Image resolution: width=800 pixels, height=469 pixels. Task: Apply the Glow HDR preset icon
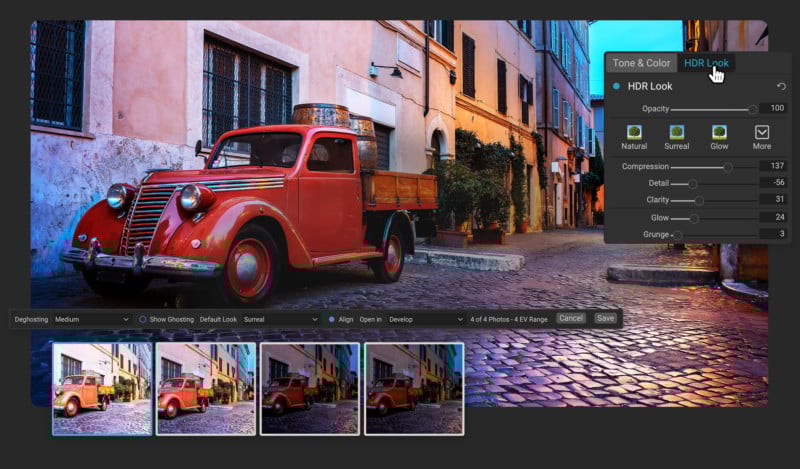click(x=719, y=132)
